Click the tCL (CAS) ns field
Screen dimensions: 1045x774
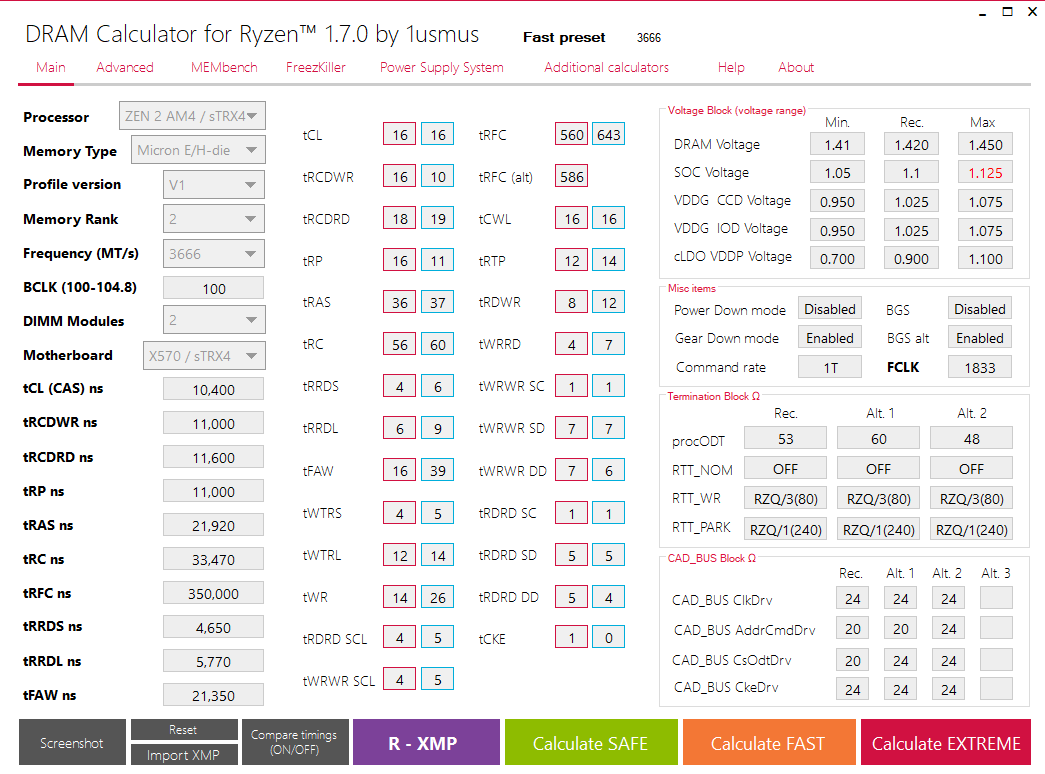point(213,389)
